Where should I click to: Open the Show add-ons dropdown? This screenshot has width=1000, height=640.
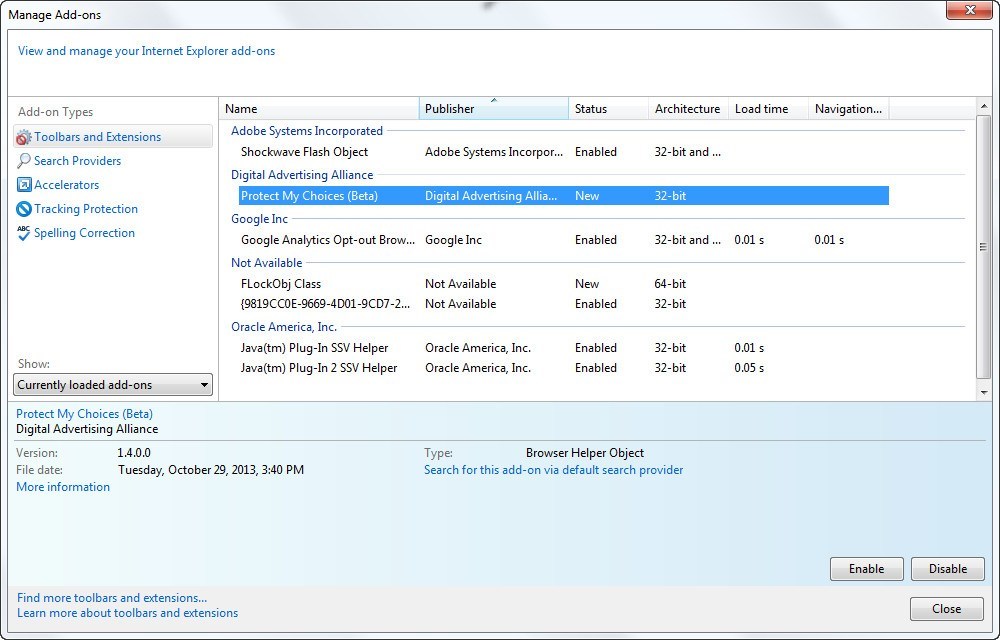click(x=113, y=385)
